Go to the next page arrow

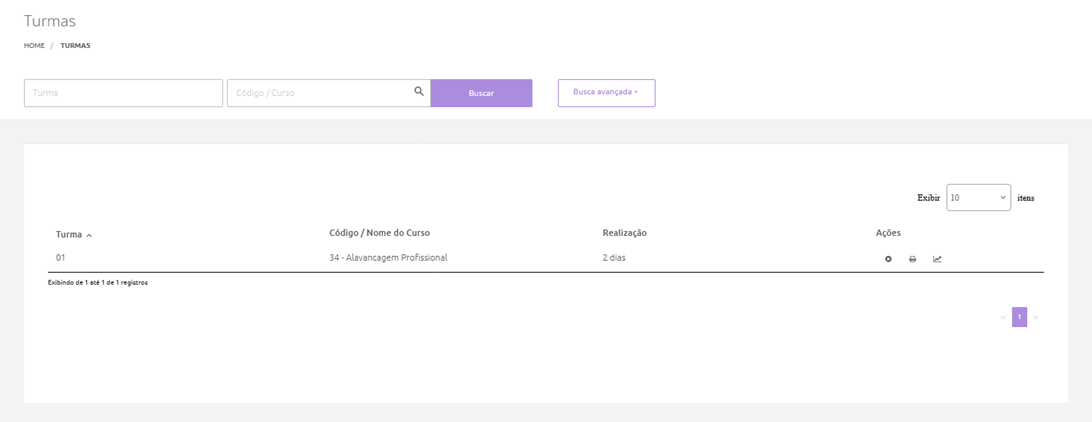click(x=1036, y=318)
